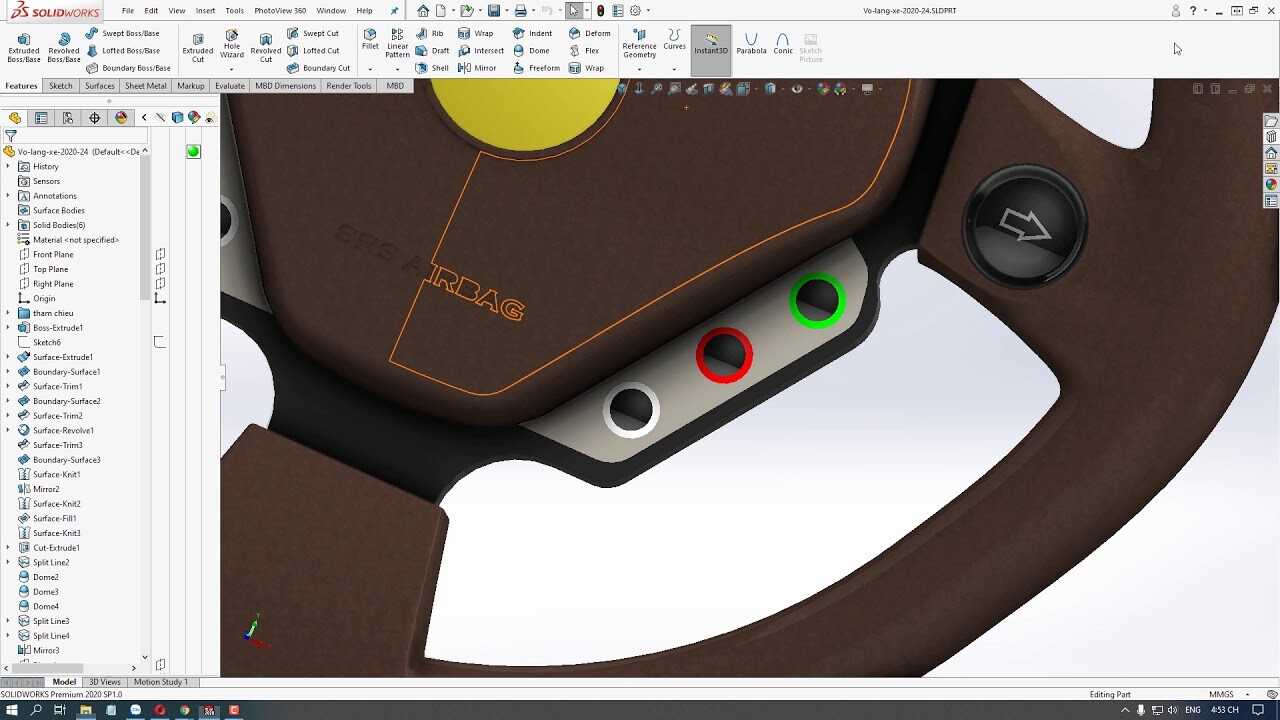Switch to the Render Tools tab
Screen dimensions: 1280x720
click(x=348, y=86)
